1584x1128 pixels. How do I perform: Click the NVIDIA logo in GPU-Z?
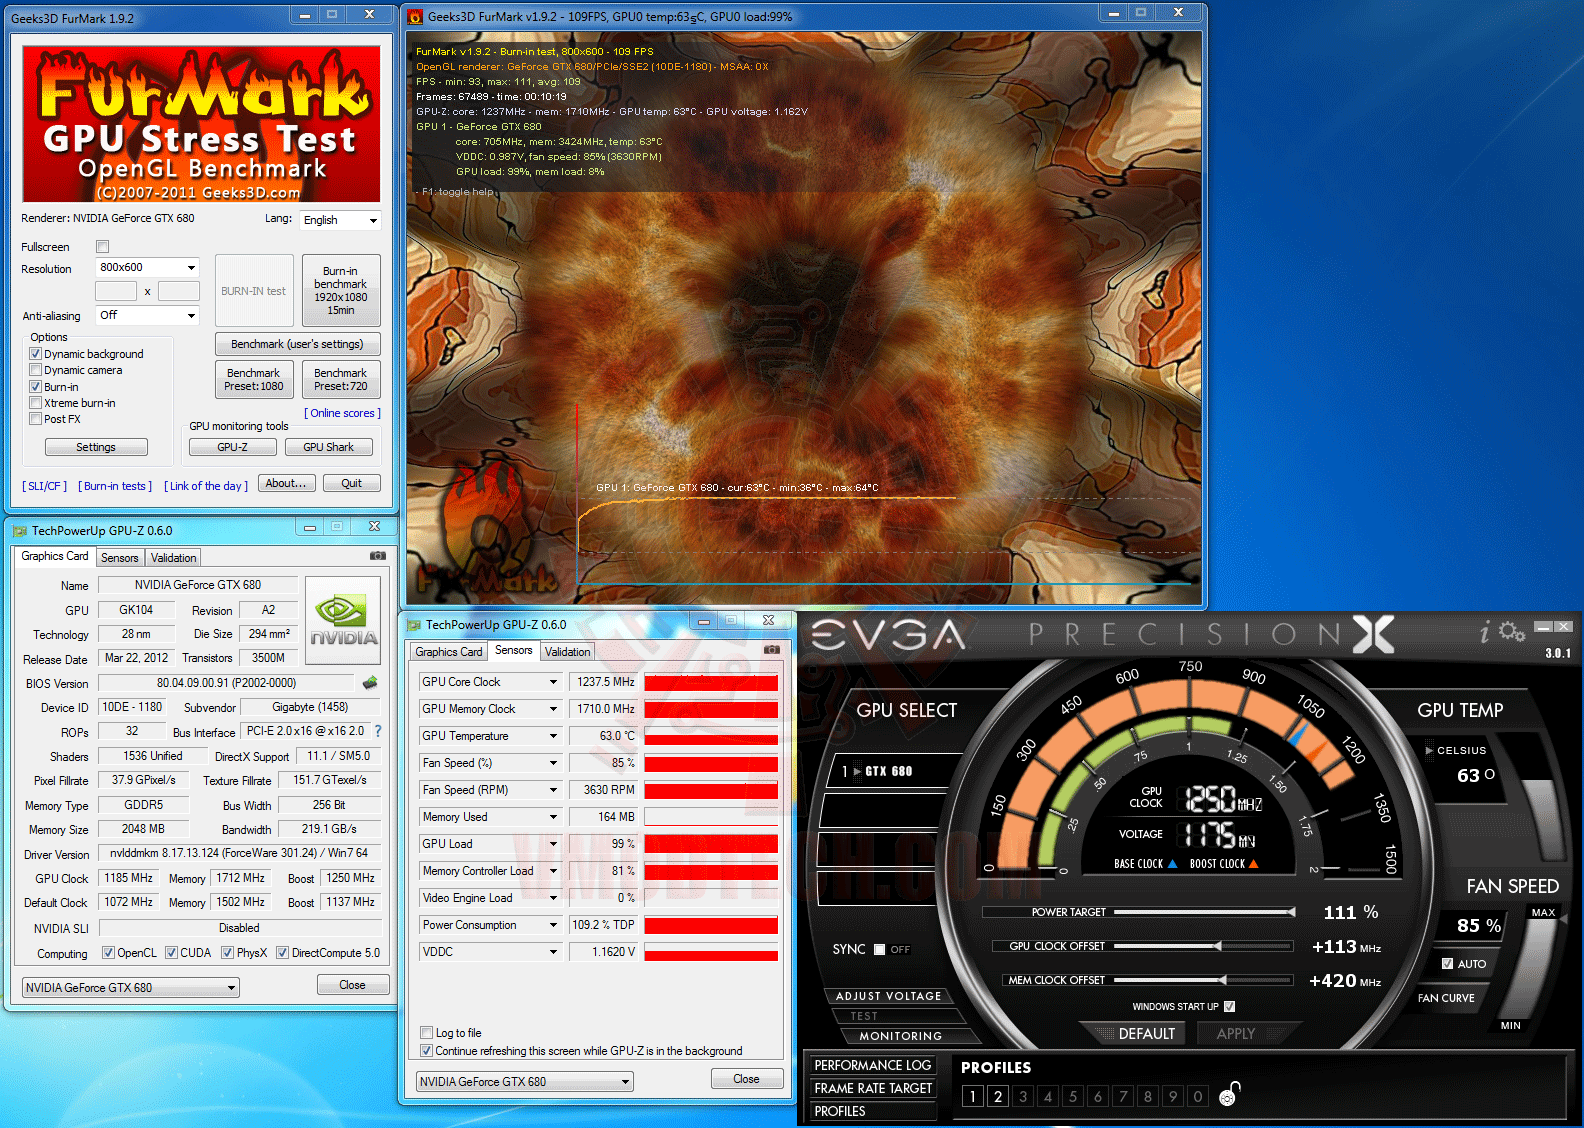click(343, 621)
